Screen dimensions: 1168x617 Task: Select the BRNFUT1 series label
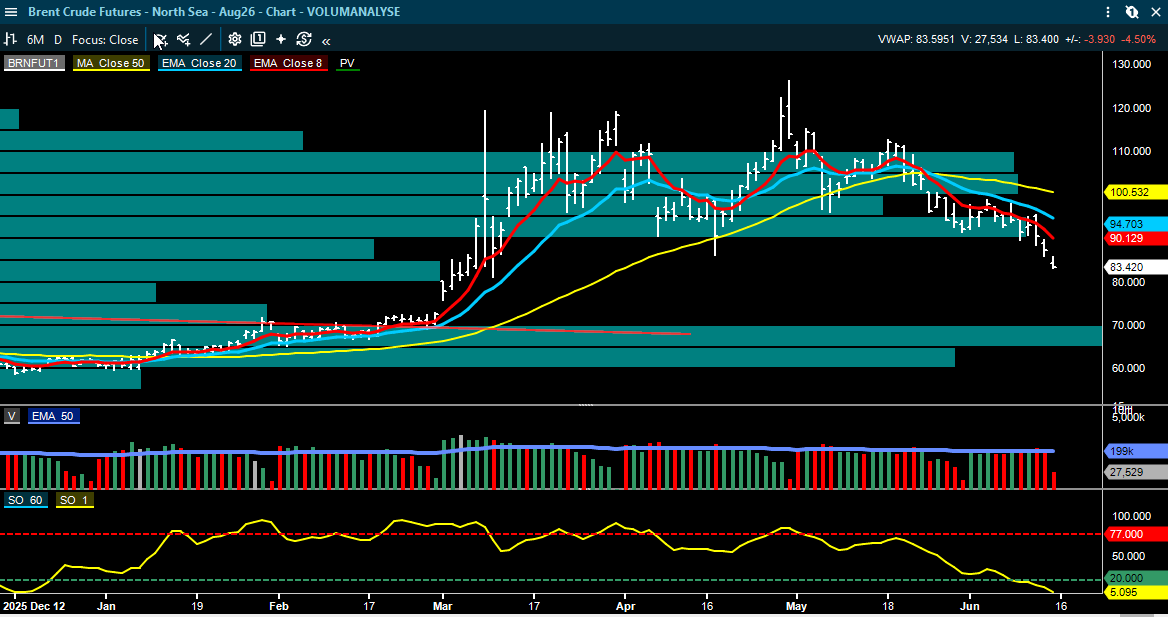34,63
